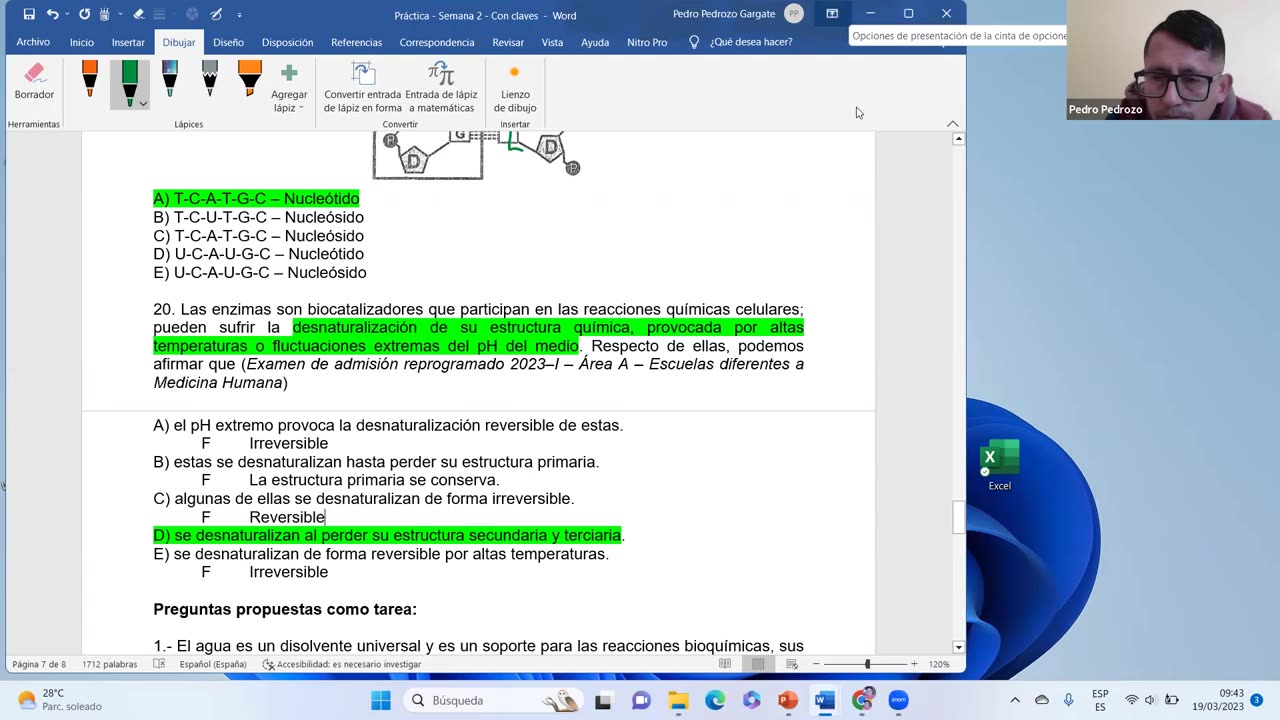Viewport: 1280px width, 720px height.
Task: Switch to the Diseño tab
Action: pos(228,42)
